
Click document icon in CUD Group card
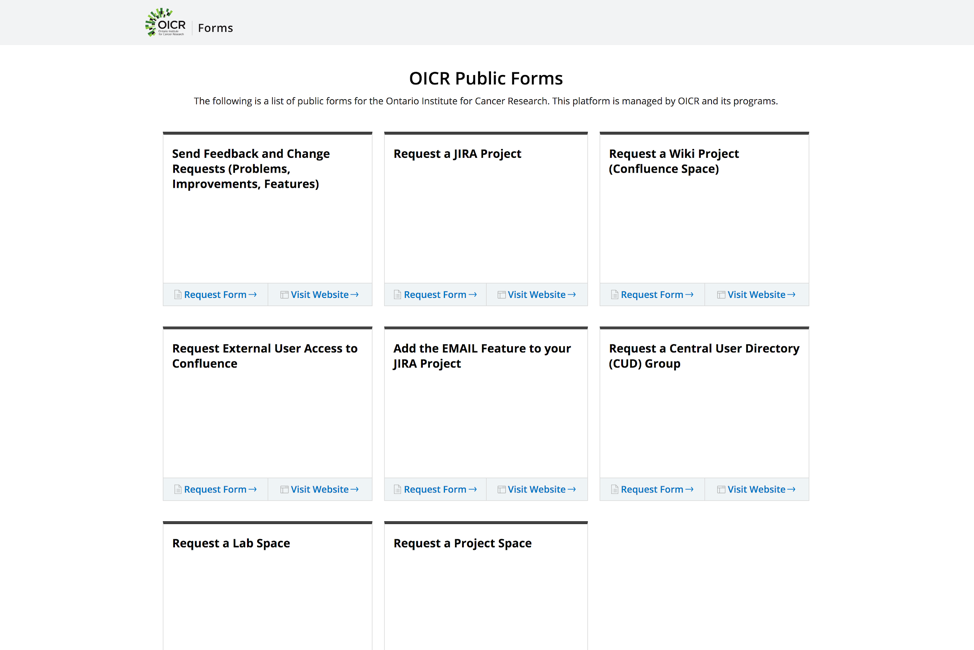(614, 490)
